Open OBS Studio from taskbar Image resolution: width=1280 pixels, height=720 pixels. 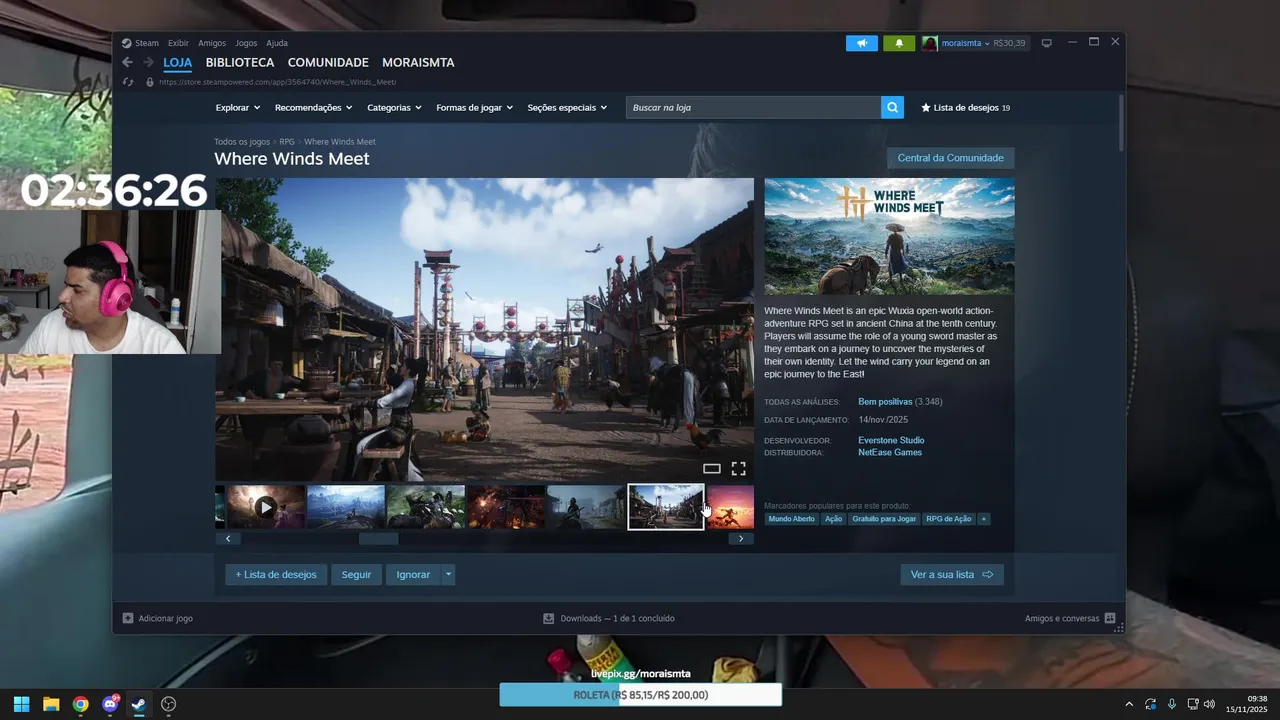(x=169, y=704)
